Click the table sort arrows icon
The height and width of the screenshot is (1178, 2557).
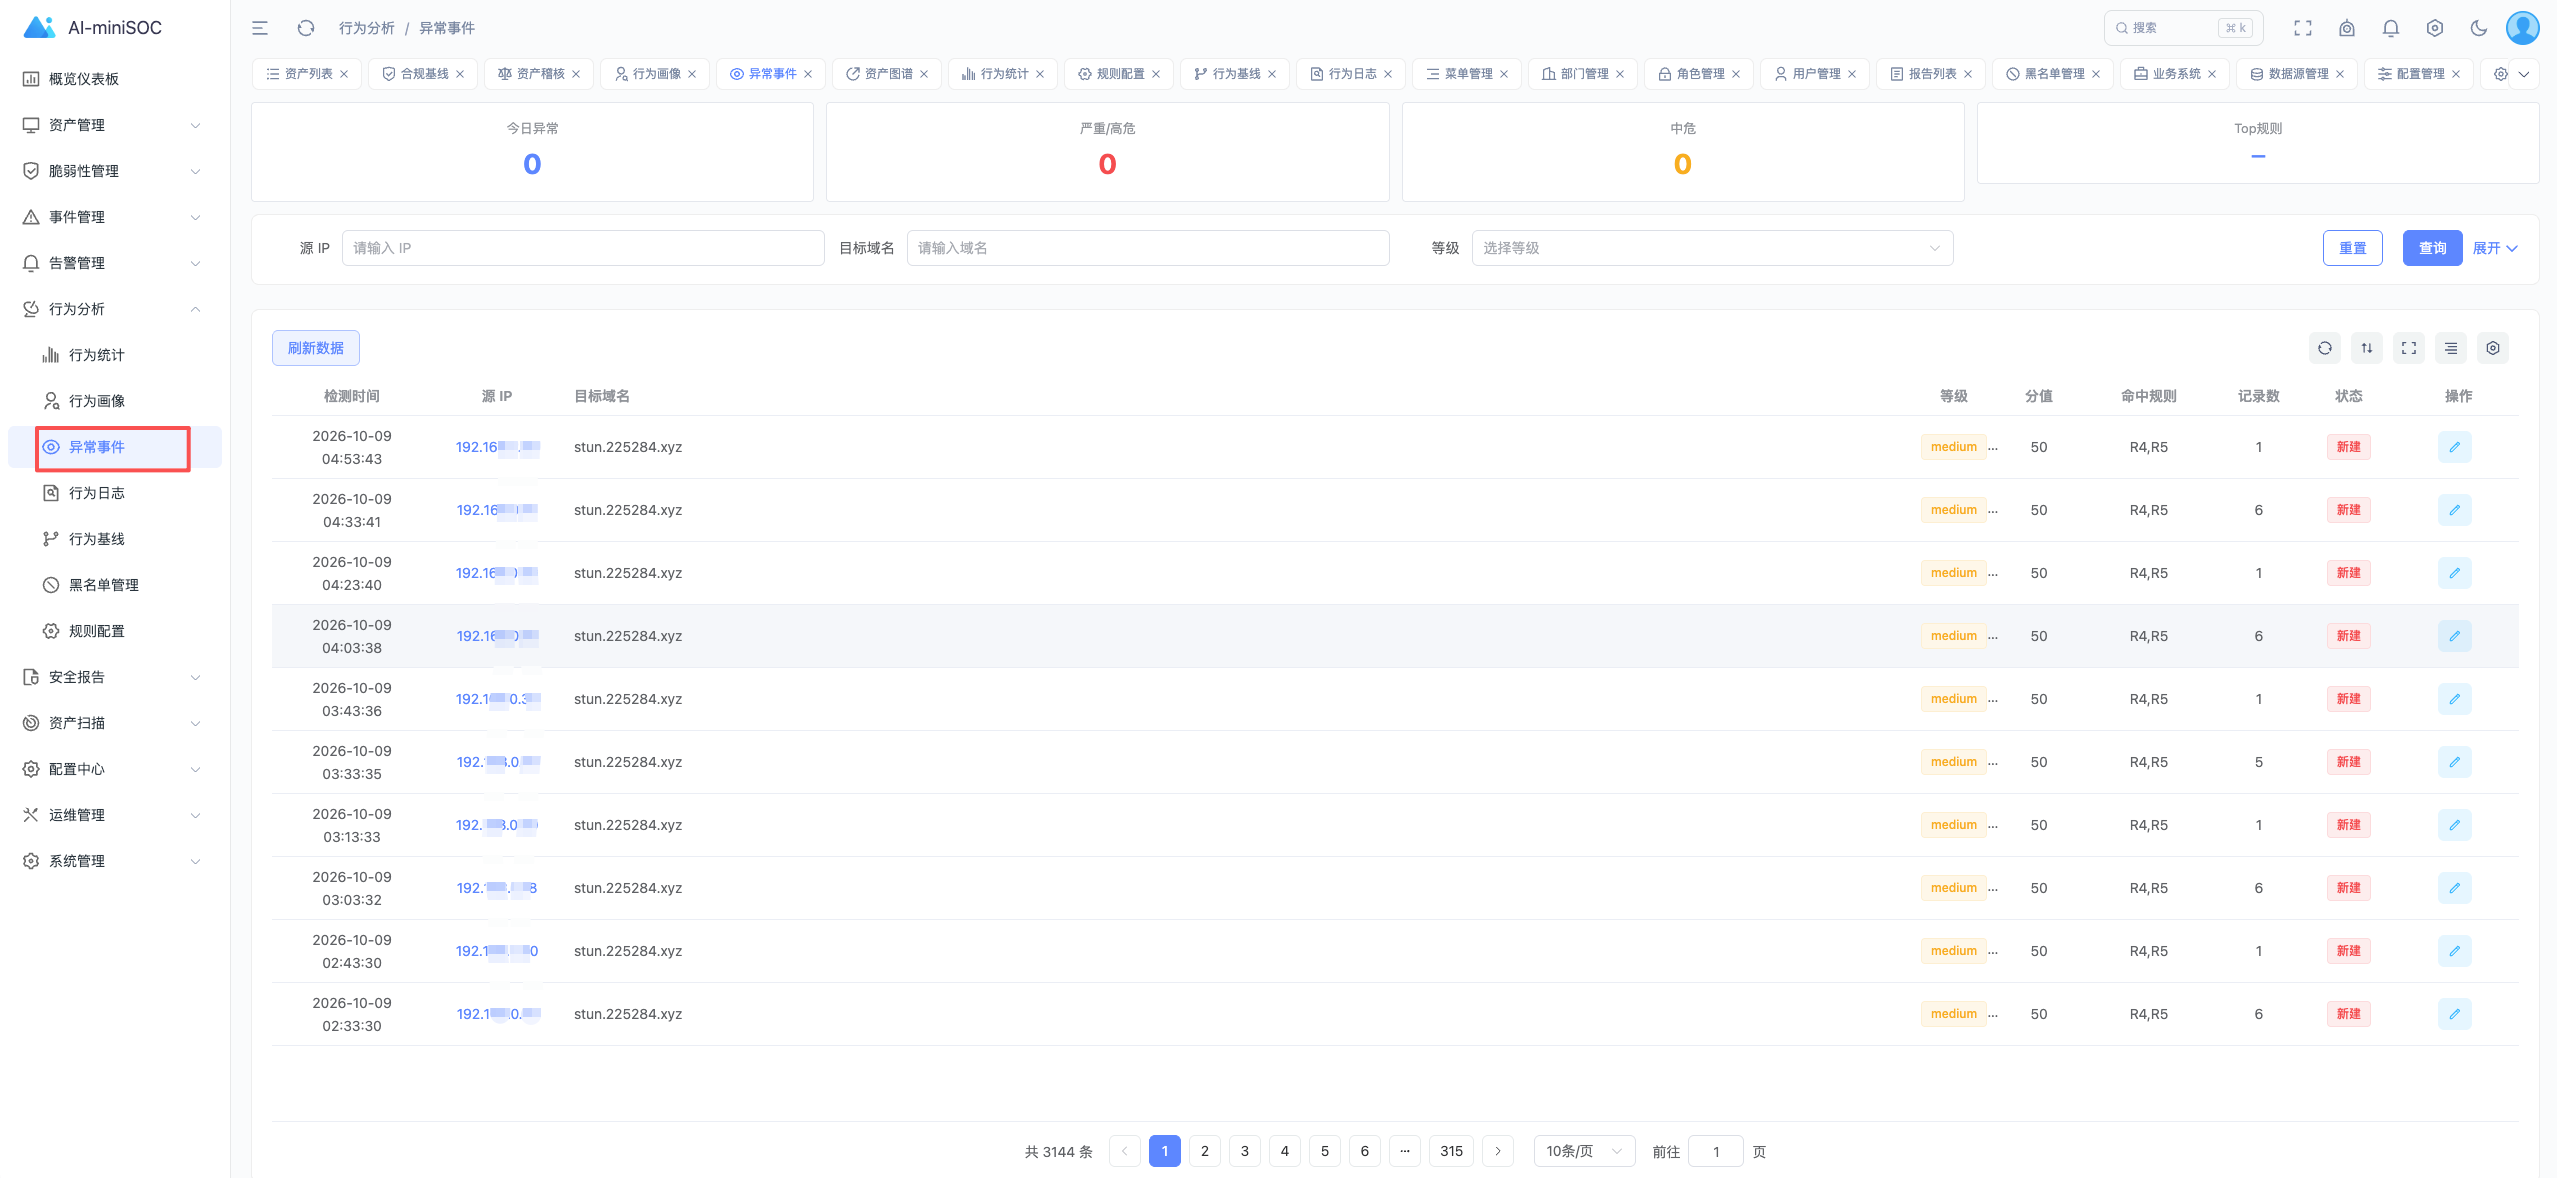(2367, 348)
